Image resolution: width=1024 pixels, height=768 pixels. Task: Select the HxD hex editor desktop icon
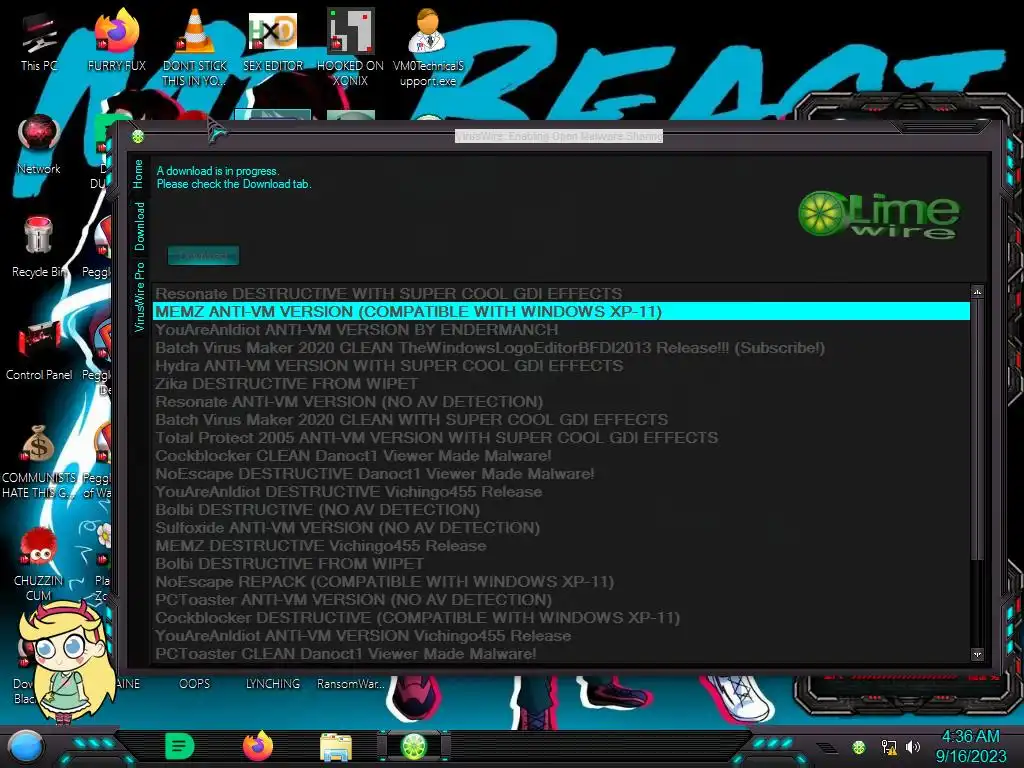coord(273,40)
